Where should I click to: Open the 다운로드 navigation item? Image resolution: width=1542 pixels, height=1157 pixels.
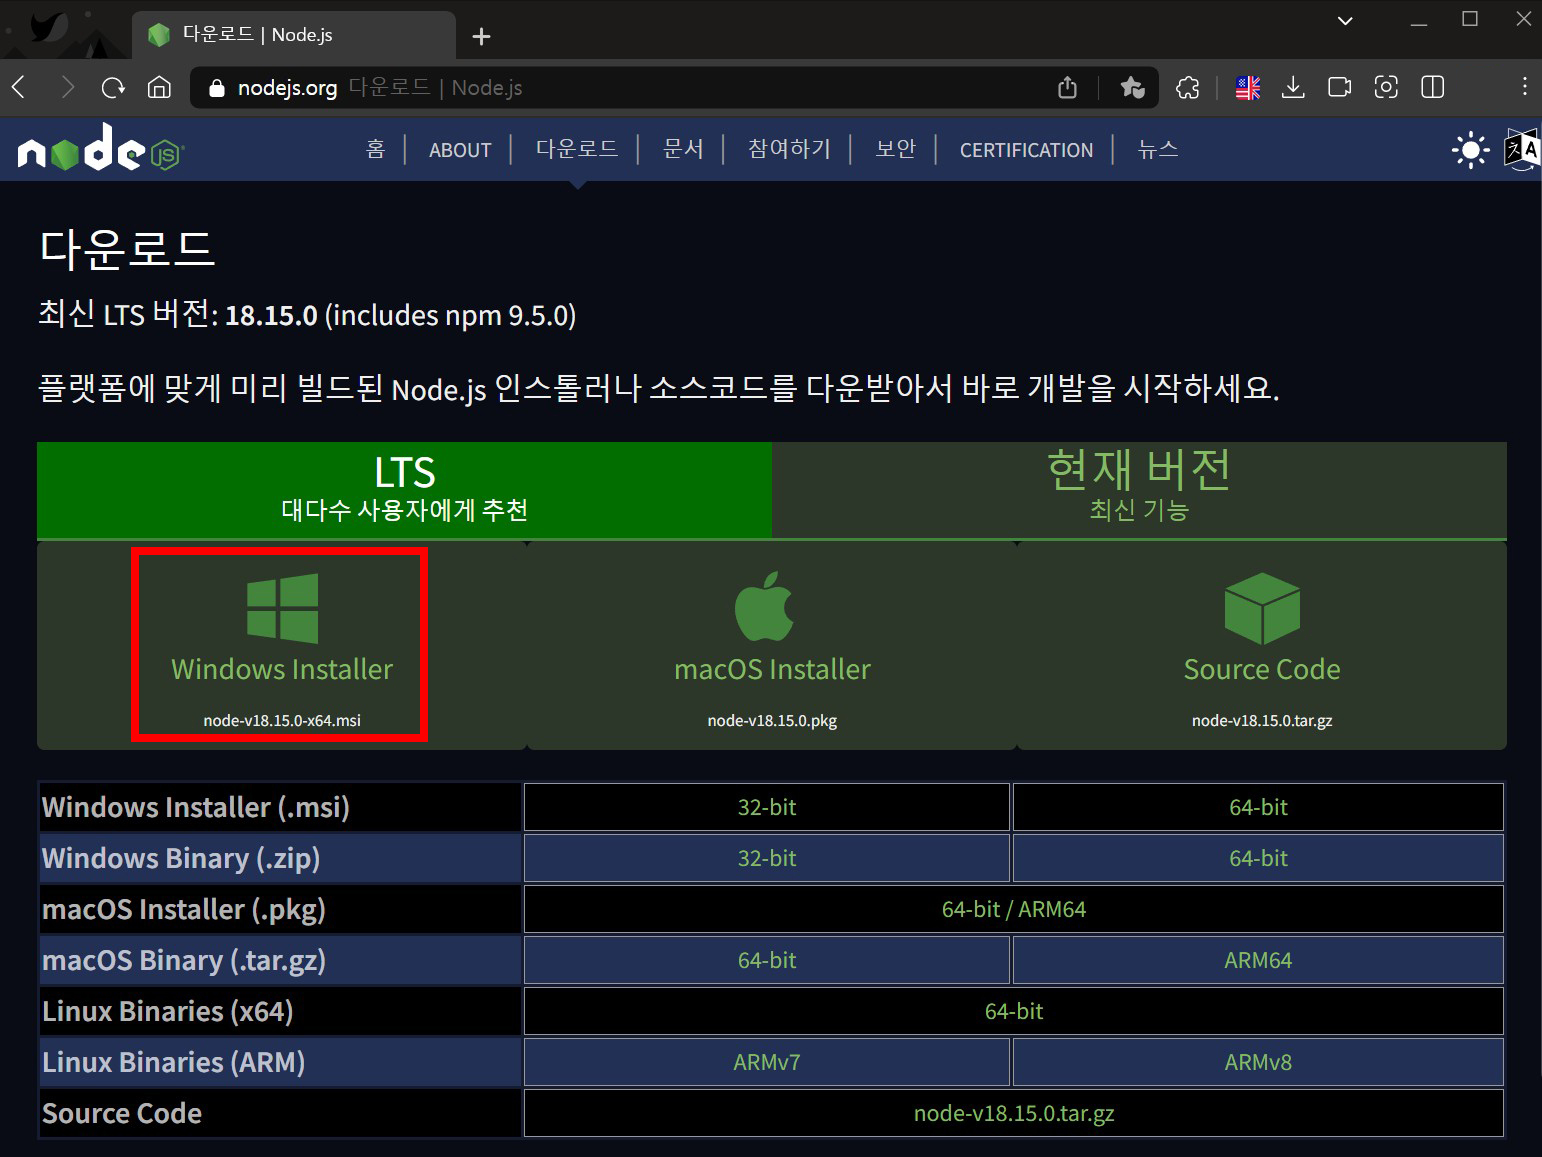[x=577, y=149]
